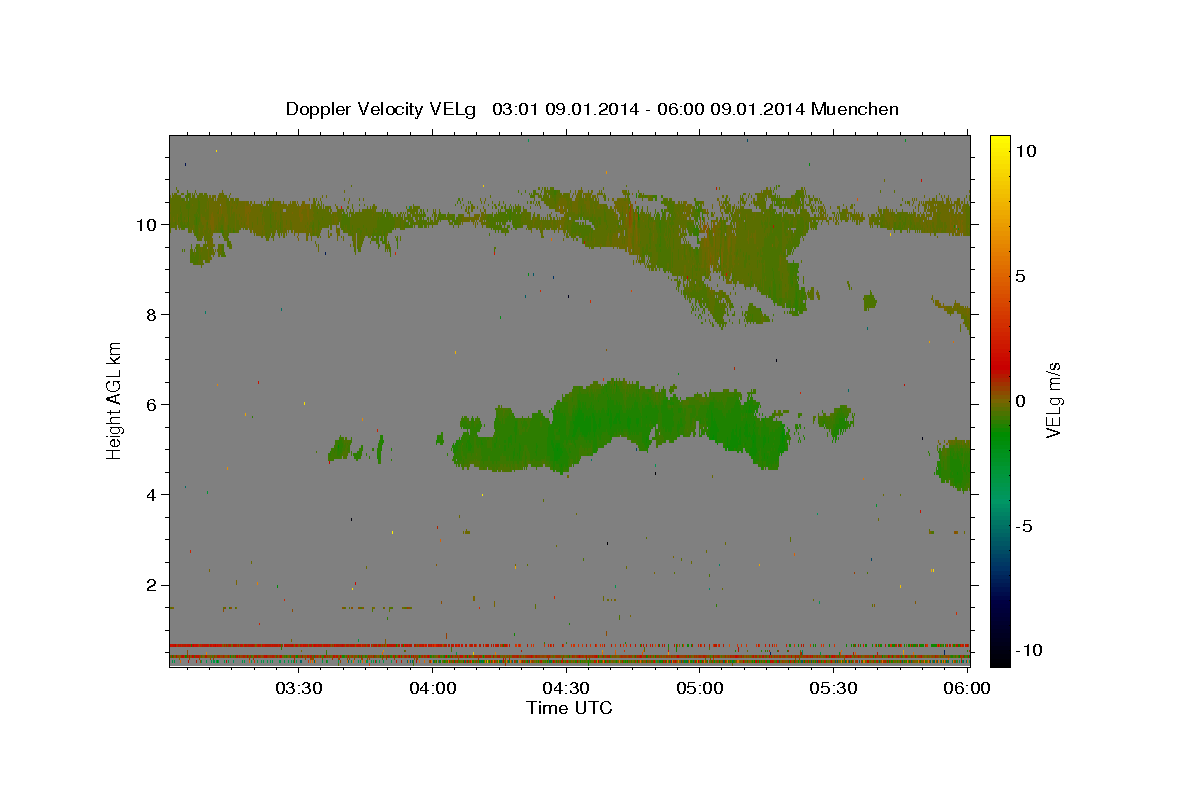Image resolution: width=1200 pixels, height=800 pixels.
Task: Click the colorbar tick label 10
Action: 1026,151
